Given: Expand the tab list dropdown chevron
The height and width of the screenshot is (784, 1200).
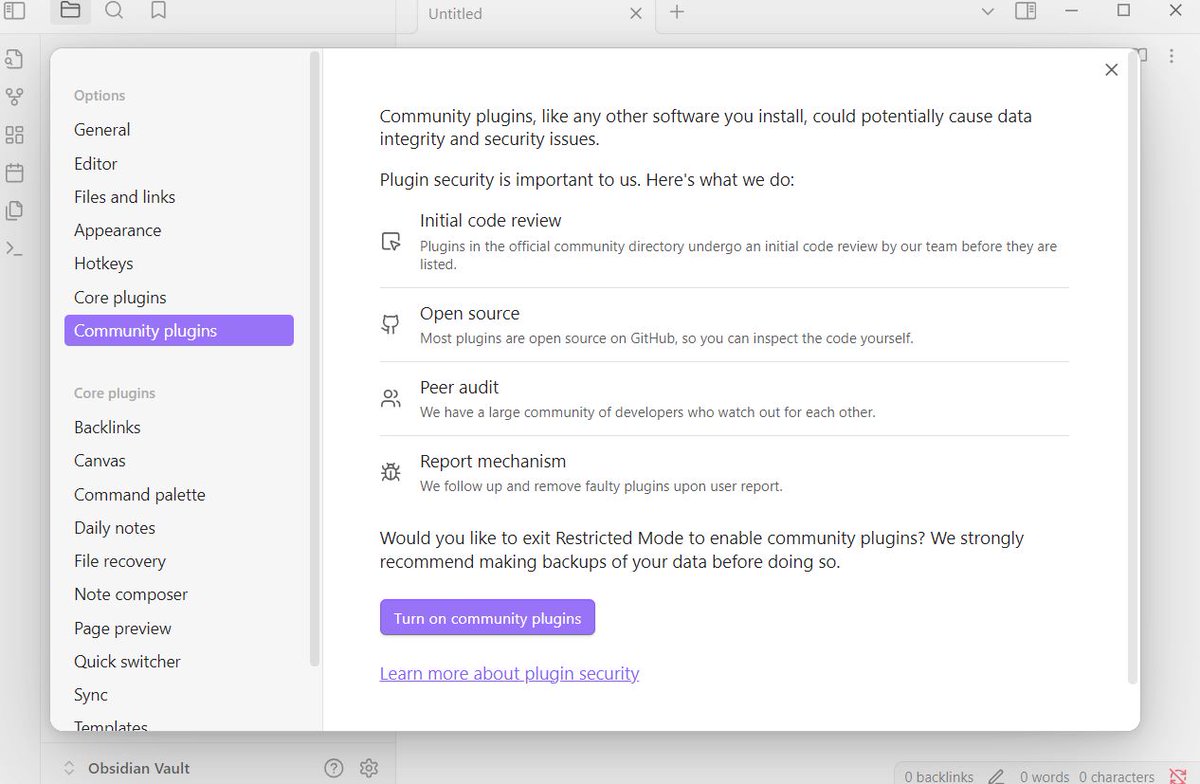Looking at the screenshot, I should coord(987,12).
